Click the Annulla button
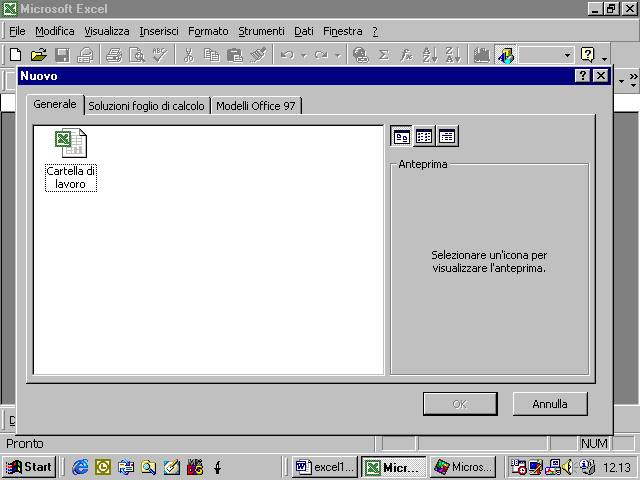This screenshot has width=640, height=480. coord(550,404)
